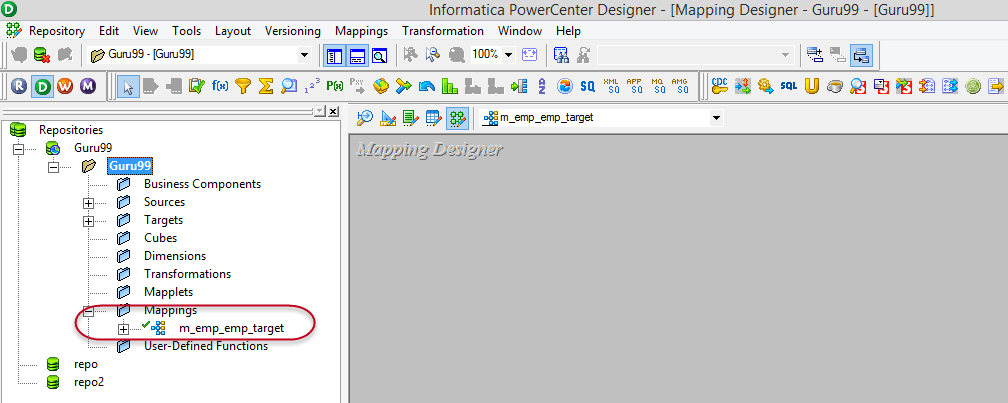Select the Aggregator sigma transformation icon

pos(266,86)
